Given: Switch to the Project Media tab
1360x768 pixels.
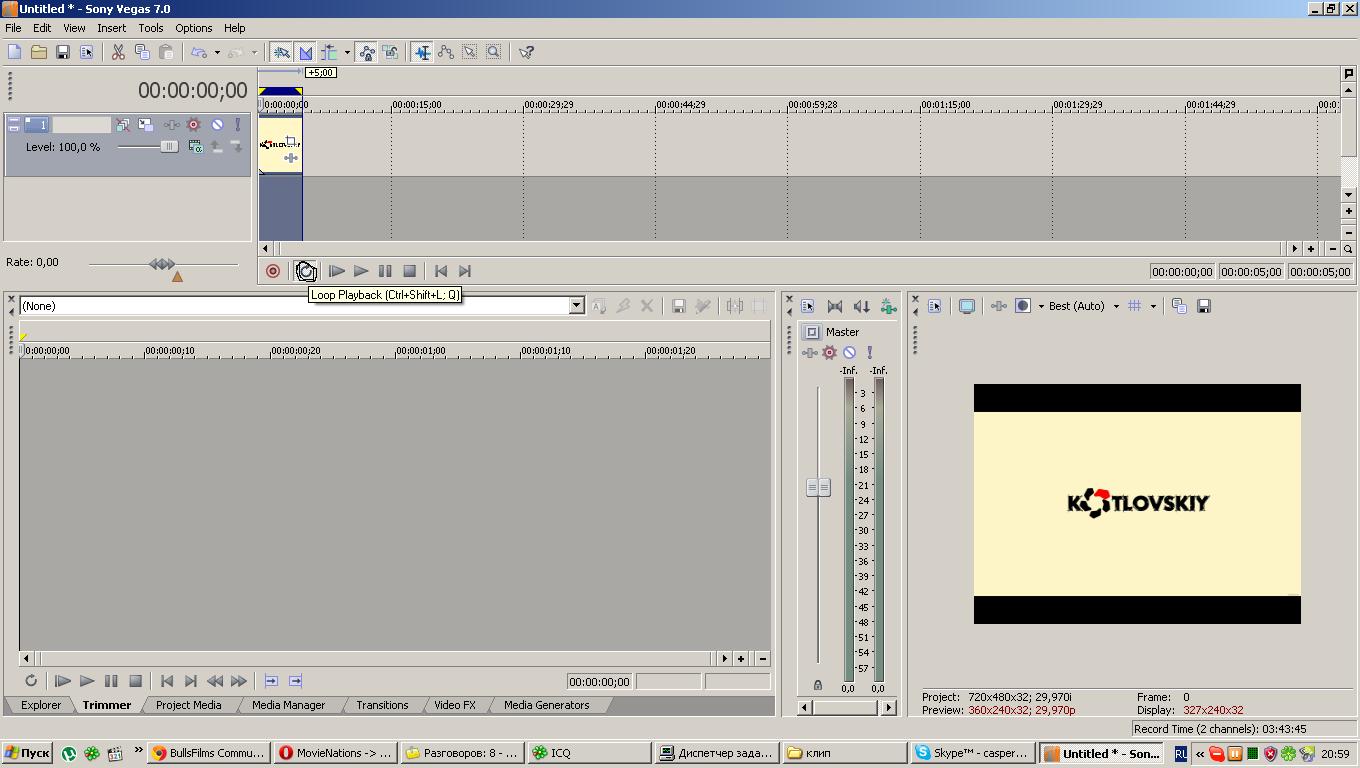Looking at the screenshot, I should pos(188,705).
